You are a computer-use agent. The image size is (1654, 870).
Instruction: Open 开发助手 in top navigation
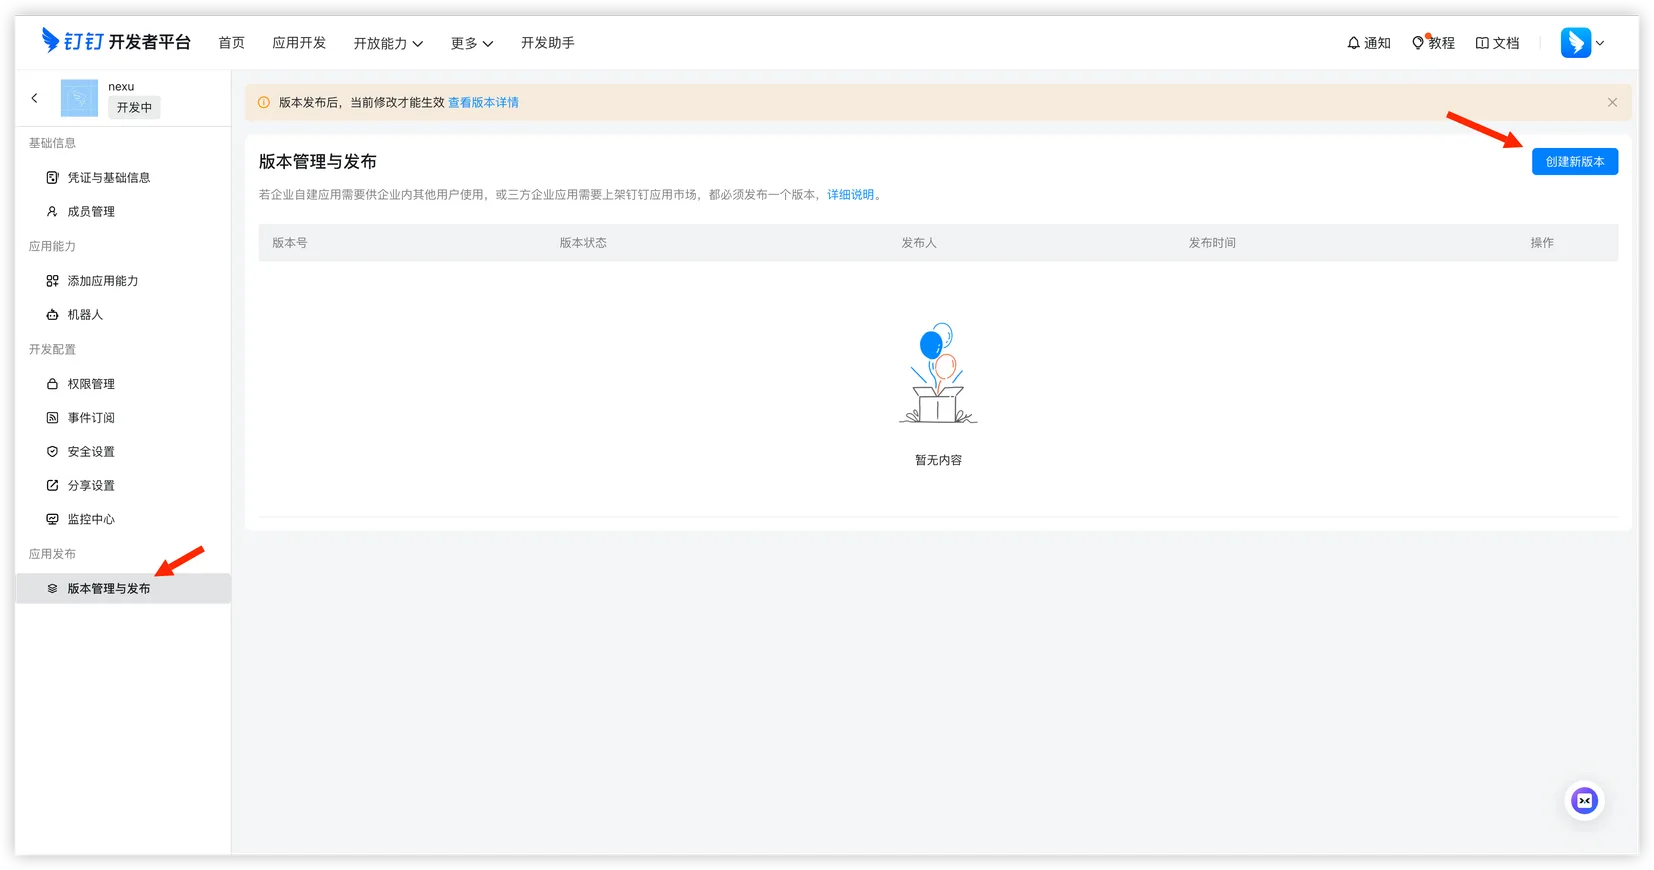[x=547, y=43]
